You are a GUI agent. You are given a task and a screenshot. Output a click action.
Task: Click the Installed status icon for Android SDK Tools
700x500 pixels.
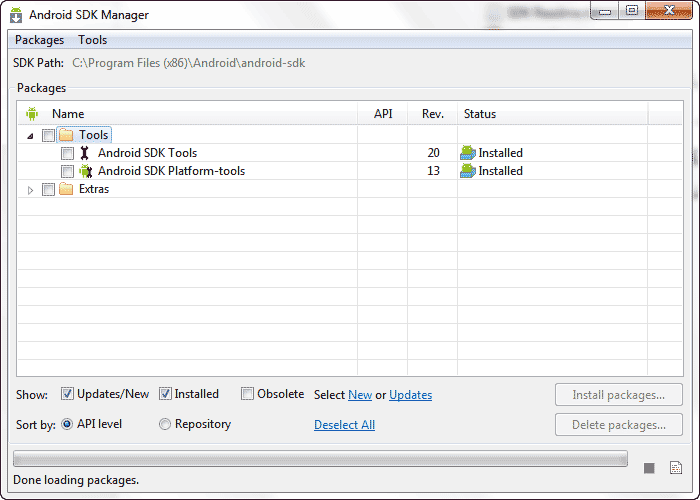pyautogui.click(x=467, y=153)
